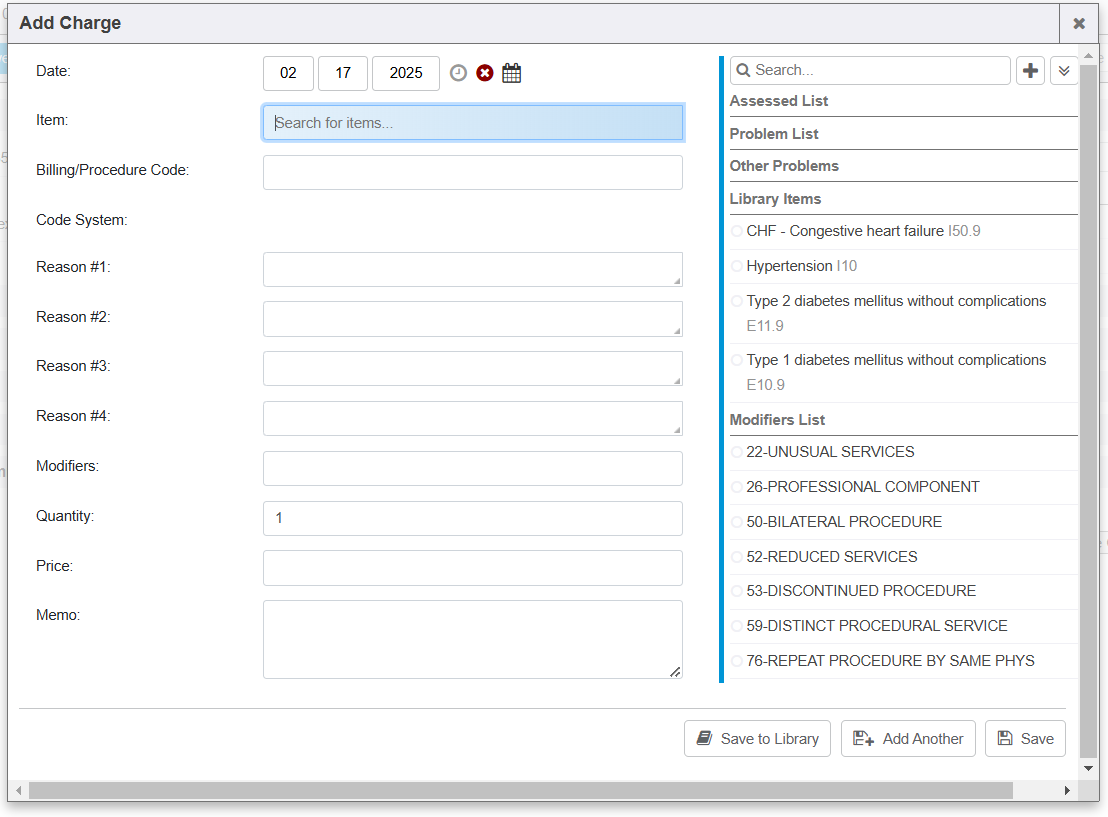The height and width of the screenshot is (817, 1108).
Task: Expand the Assessed List section
Action: [x=779, y=101]
